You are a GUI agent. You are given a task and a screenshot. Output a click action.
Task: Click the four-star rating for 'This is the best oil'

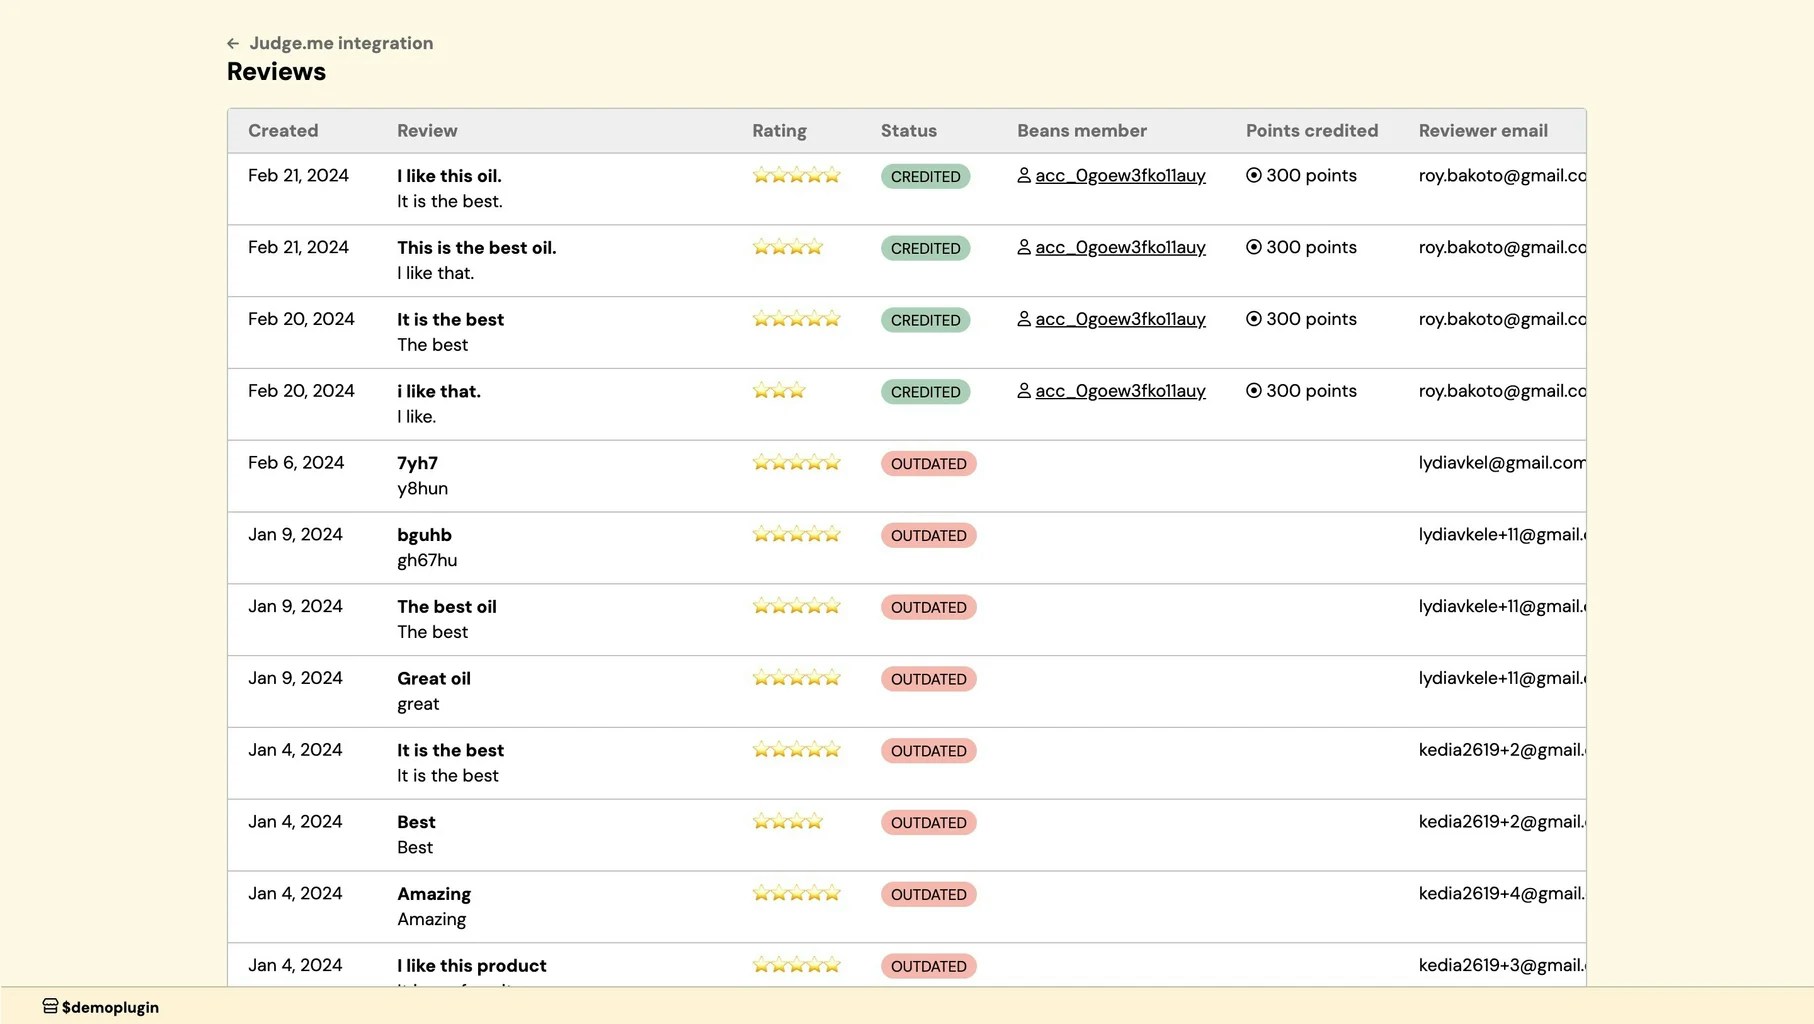click(786, 246)
